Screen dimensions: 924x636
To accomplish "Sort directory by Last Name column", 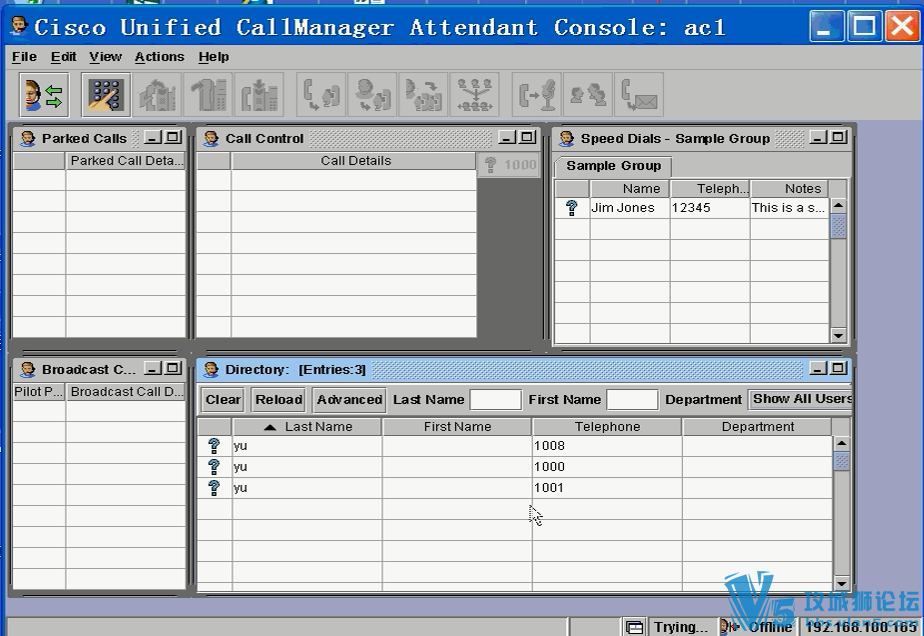I will [308, 427].
